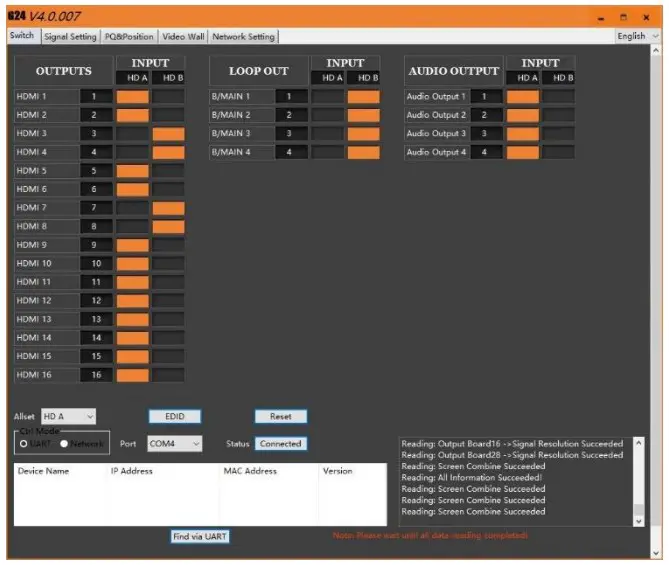The image size is (669, 565).
Task: Switch HDMI 15 to input HD B
Action: (169, 356)
